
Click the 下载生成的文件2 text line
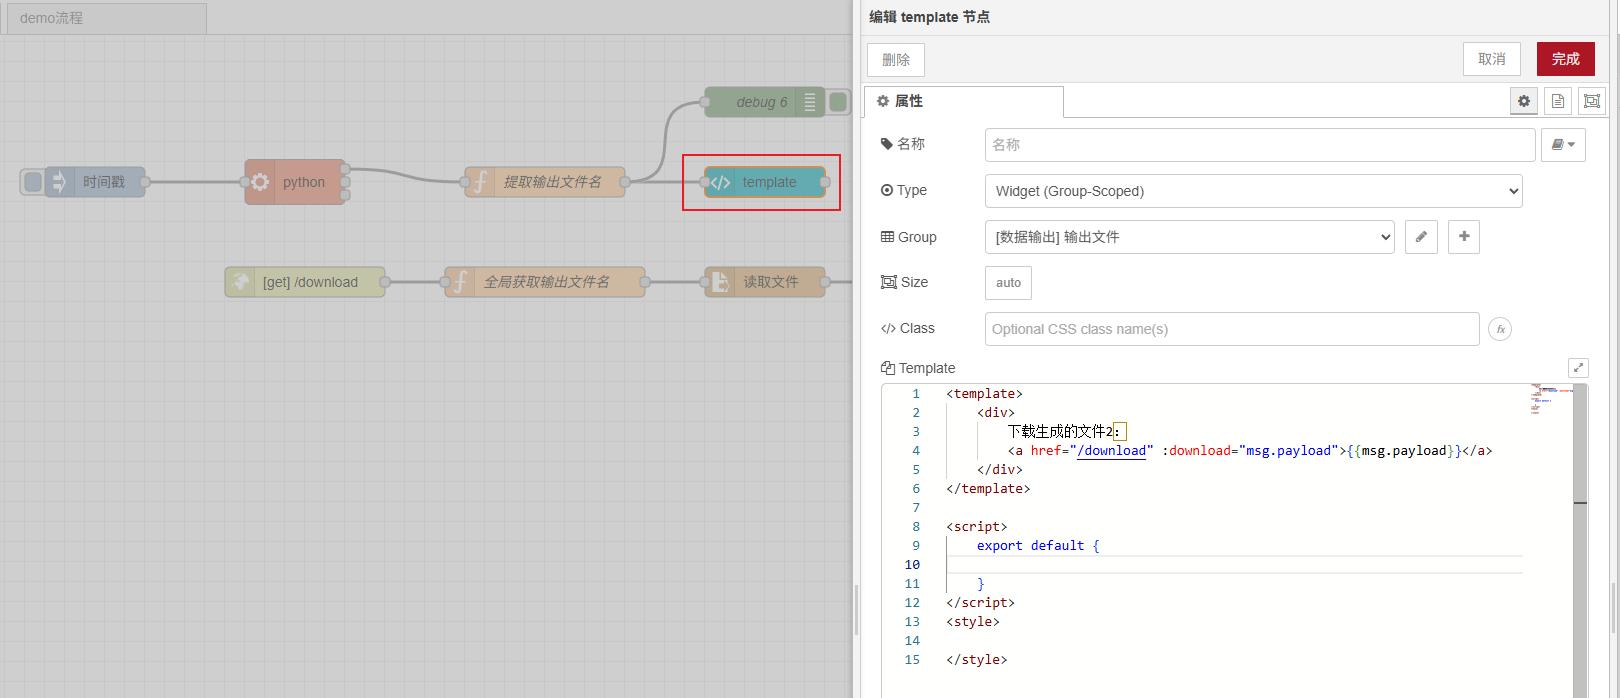point(1067,432)
